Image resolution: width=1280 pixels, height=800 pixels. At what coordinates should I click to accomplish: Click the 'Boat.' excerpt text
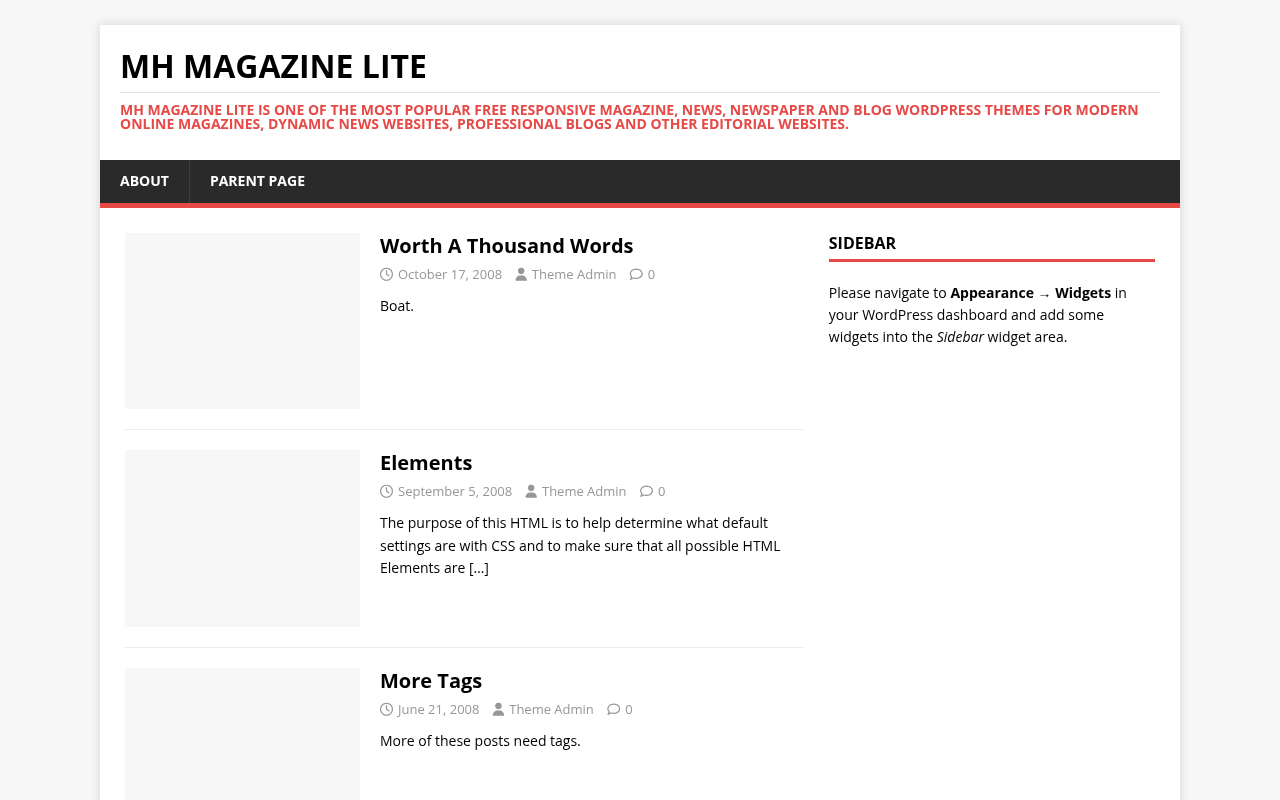coord(397,306)
